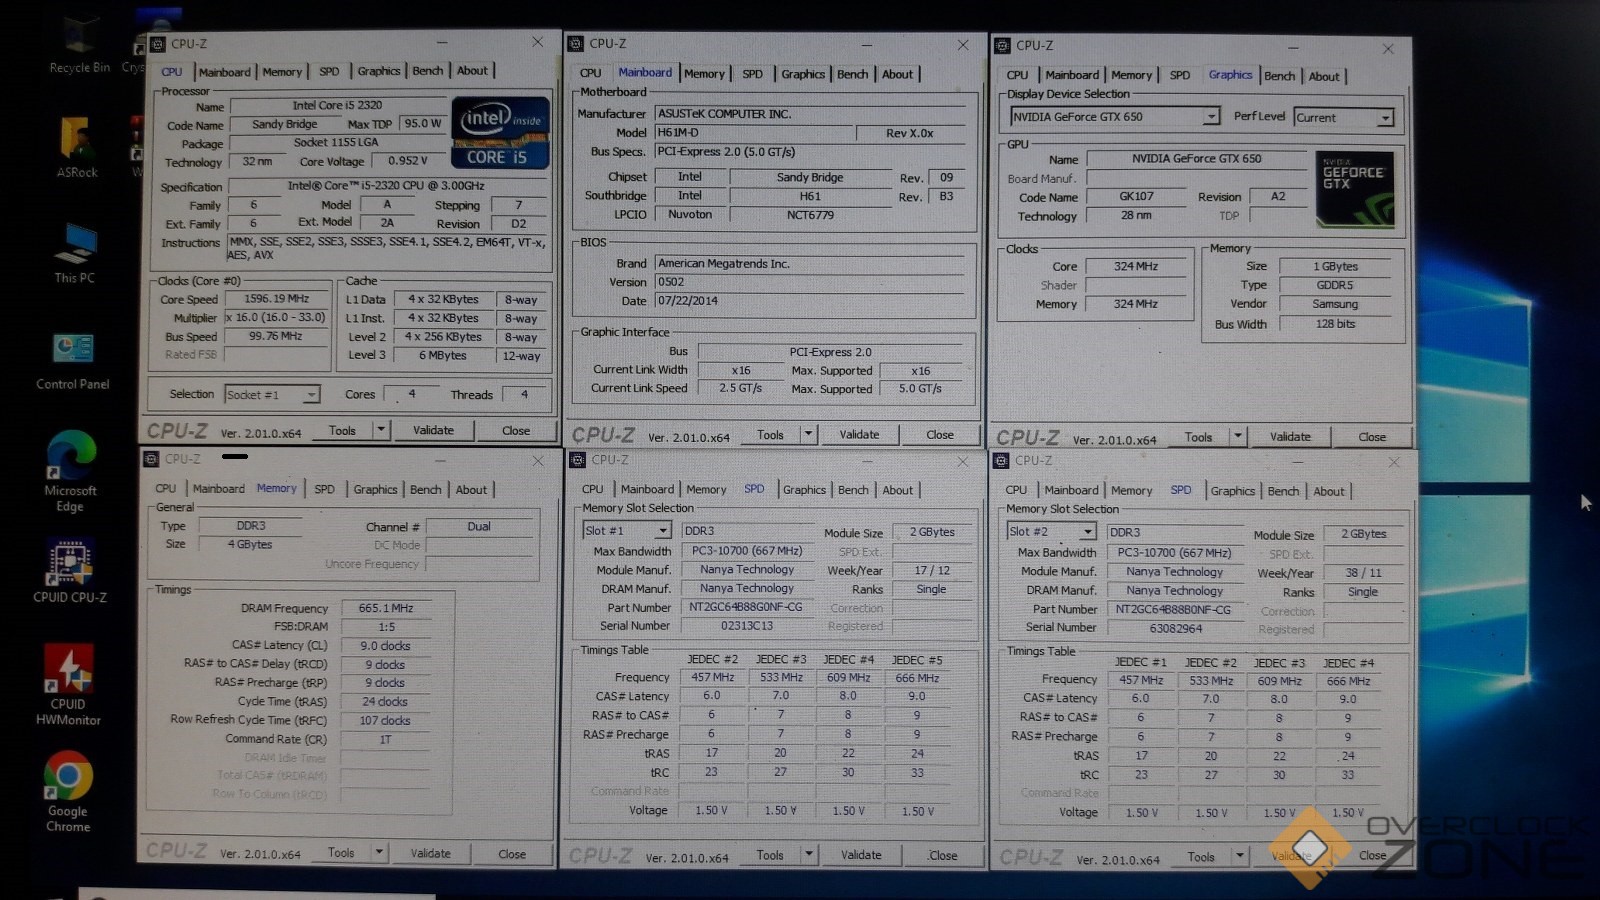Expand Tools arrow in Graphics window
This screenshot has height=900, width=1600.
[1237, 436]
